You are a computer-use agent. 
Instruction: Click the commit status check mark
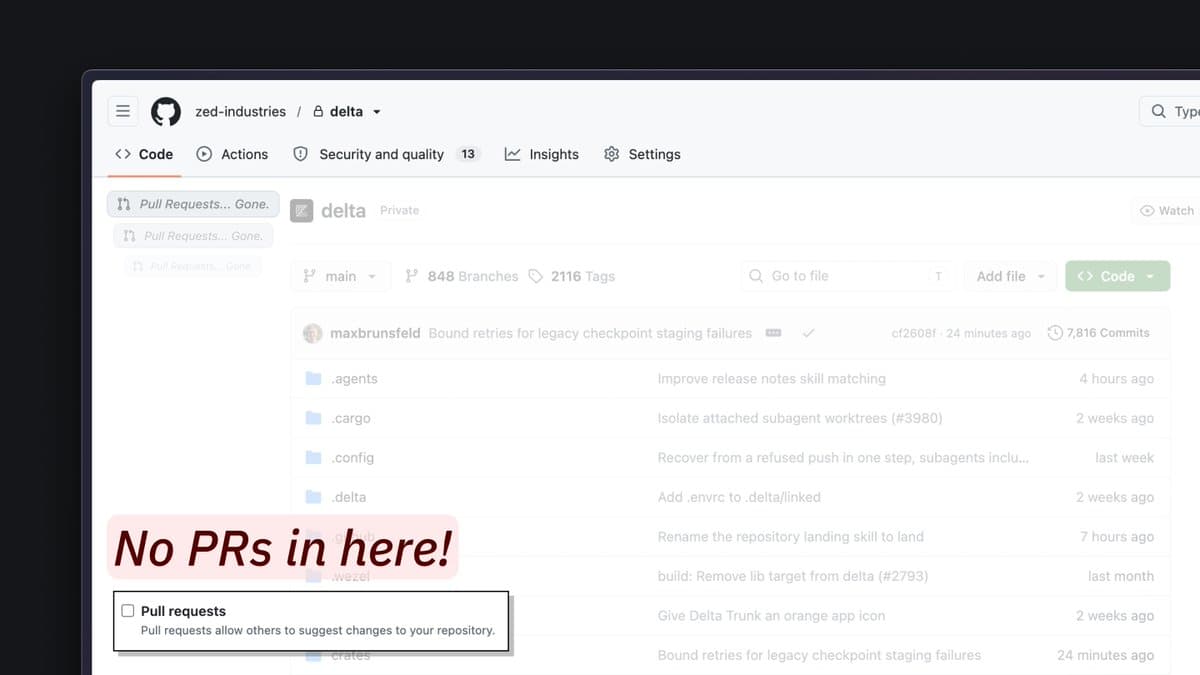pyautogui.click(x=808, y=333)
